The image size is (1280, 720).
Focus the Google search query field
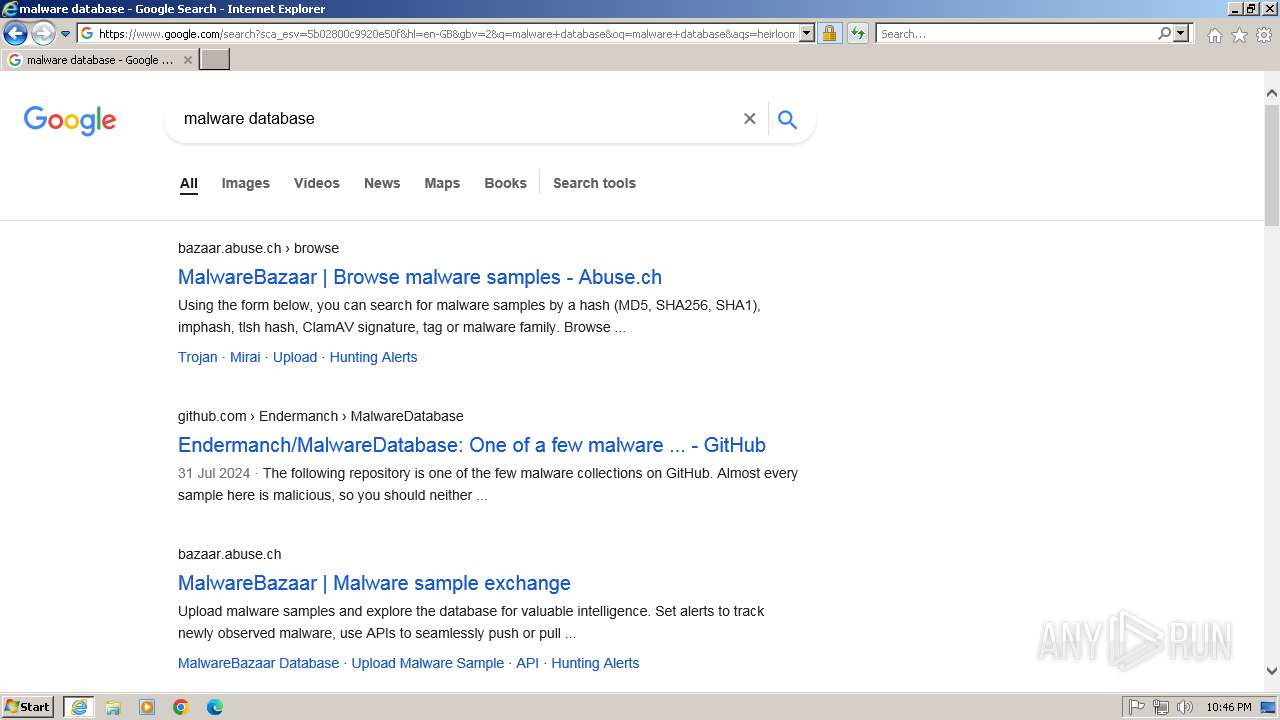click(455, 119)
